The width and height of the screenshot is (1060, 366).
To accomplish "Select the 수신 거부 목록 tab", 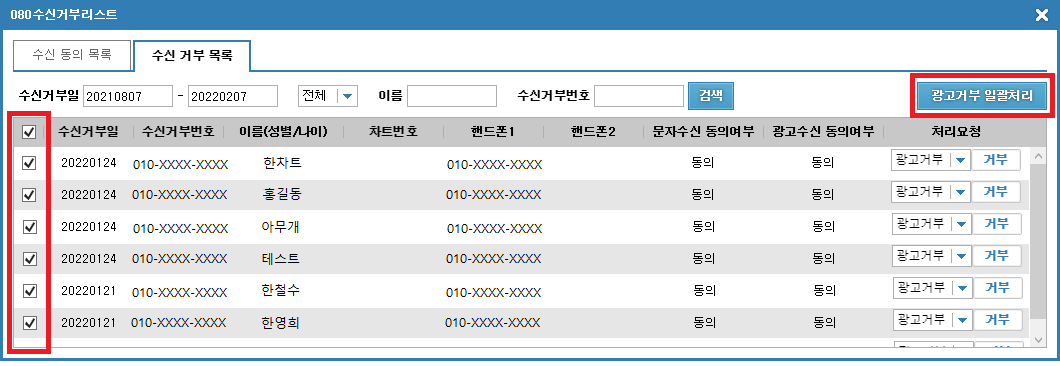I will 192,55.
